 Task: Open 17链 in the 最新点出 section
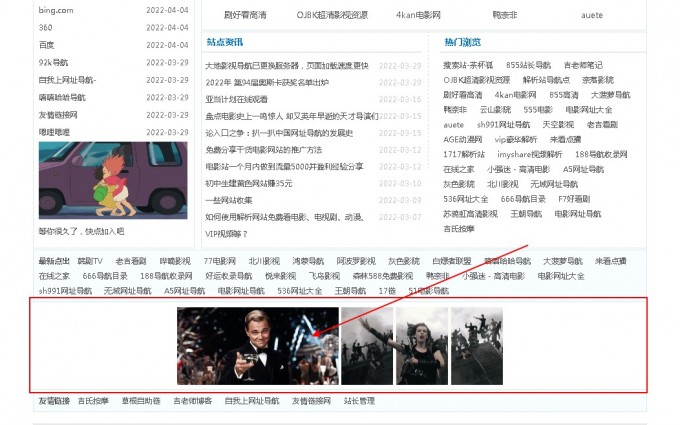click(x=387, y=291)
